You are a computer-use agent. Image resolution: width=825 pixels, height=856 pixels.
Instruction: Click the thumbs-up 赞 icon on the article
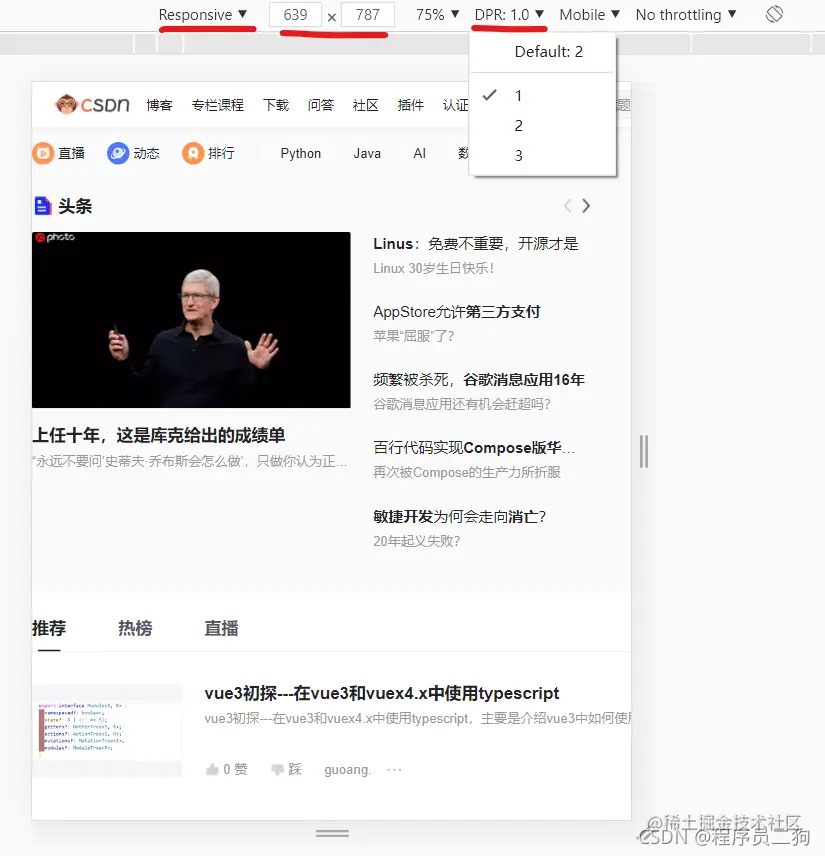pos(211,769)
